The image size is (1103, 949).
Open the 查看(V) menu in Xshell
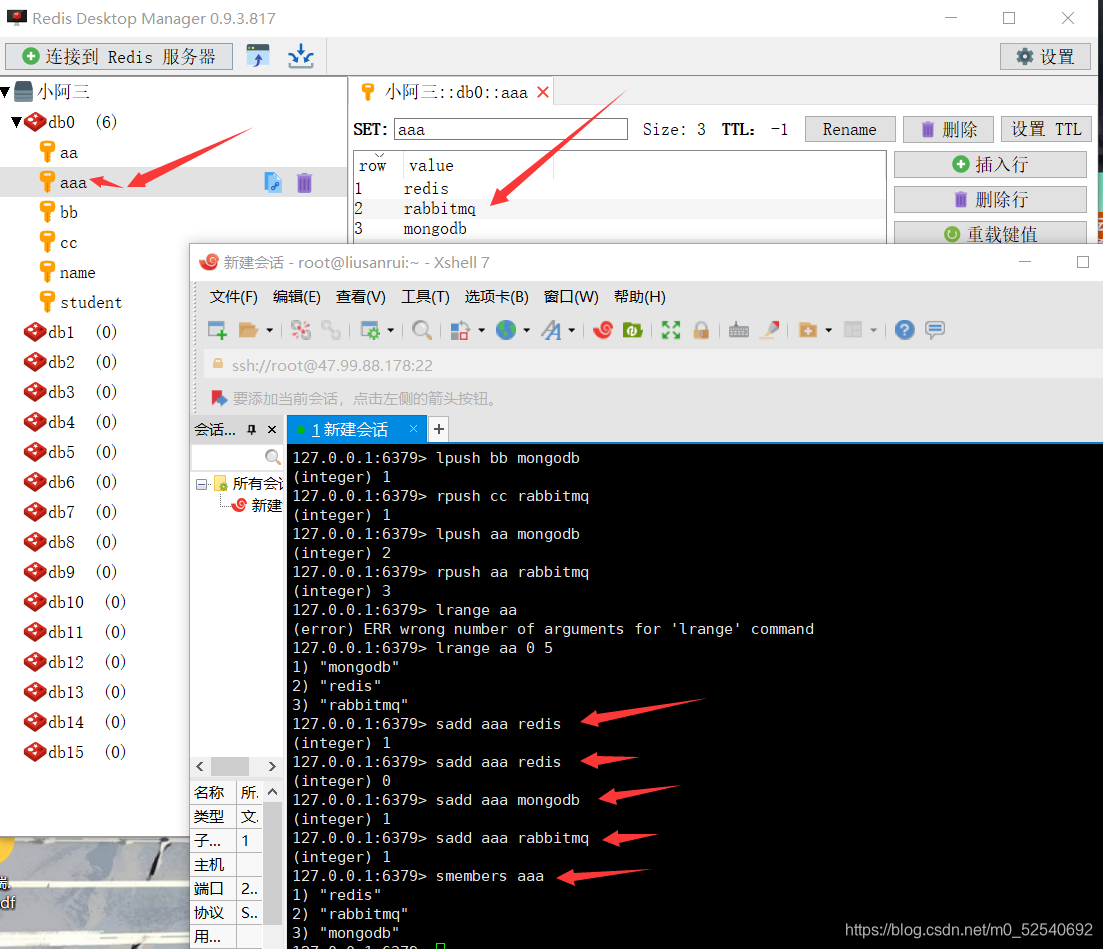[x=360, y=297]
